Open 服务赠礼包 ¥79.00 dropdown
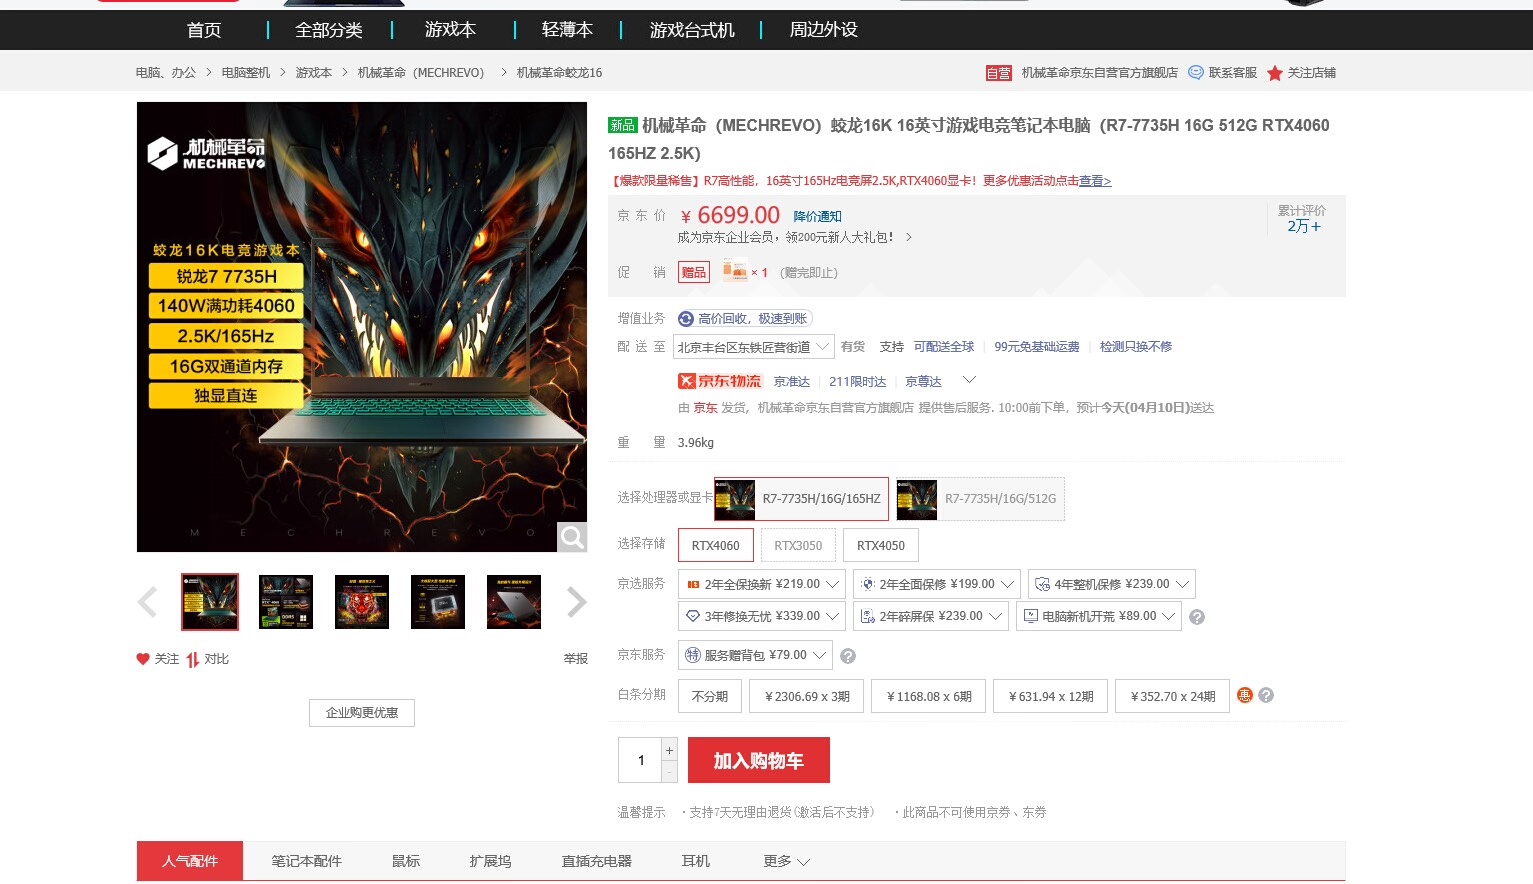1533x884 pixels. [755, 655]
